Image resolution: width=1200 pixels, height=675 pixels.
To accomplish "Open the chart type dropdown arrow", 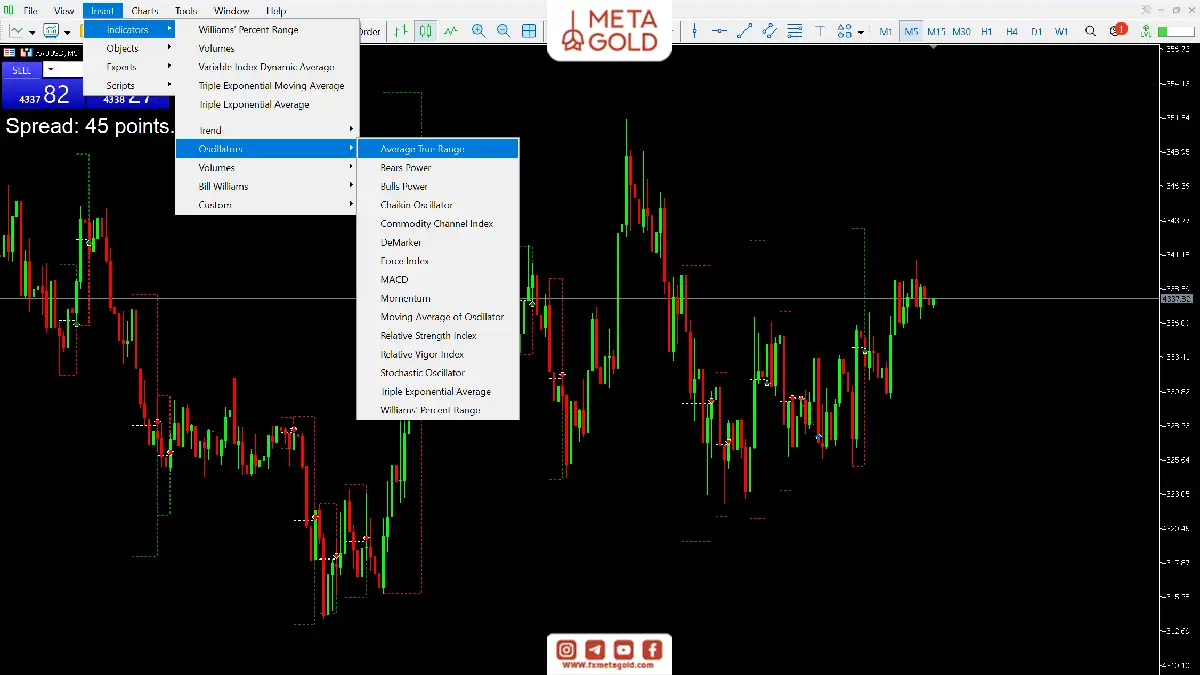I will pyautogui.click(x=32, y=32).
